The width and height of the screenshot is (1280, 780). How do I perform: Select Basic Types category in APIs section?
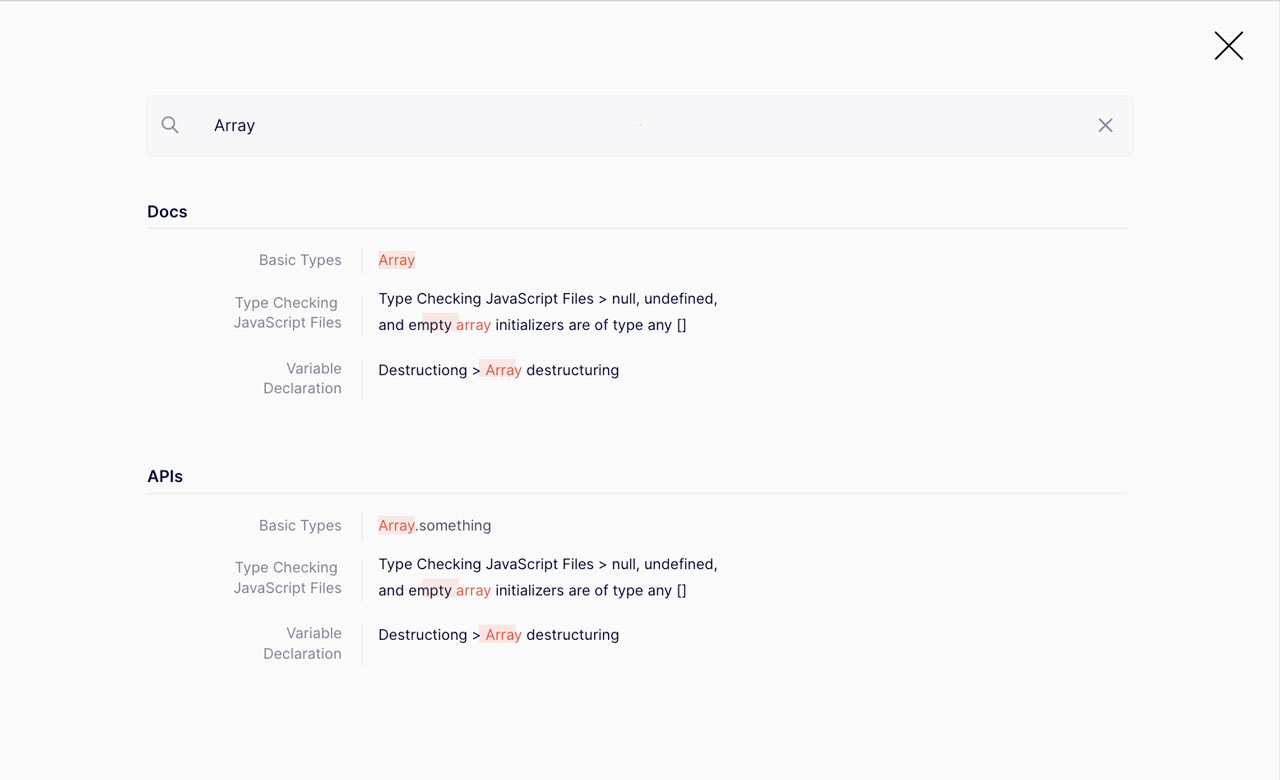300,525
